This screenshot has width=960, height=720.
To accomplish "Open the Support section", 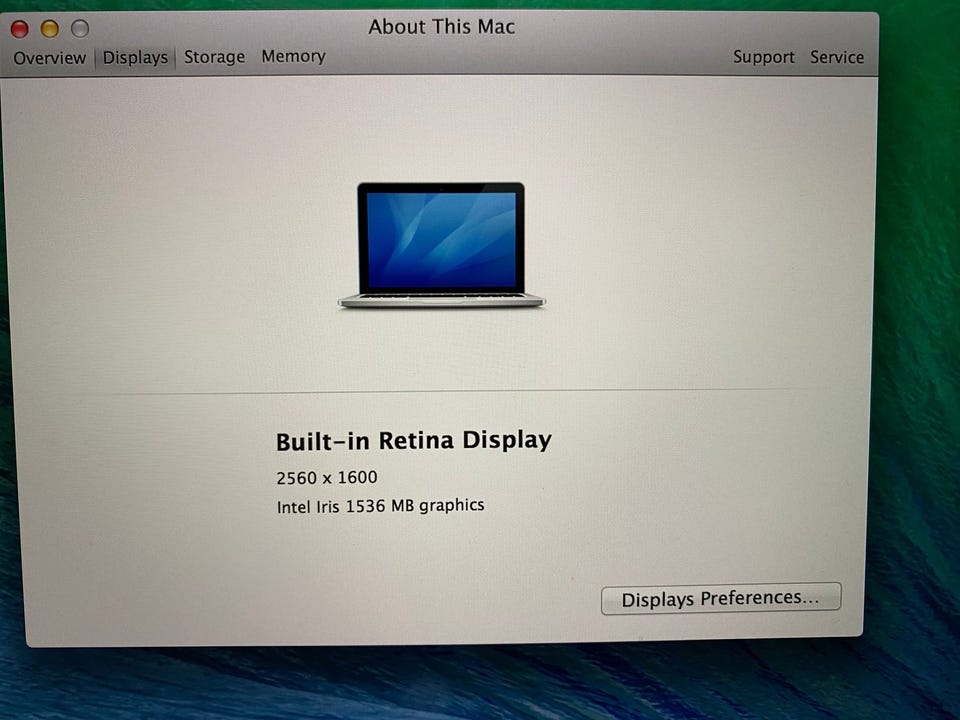I will tap(763, 57).
